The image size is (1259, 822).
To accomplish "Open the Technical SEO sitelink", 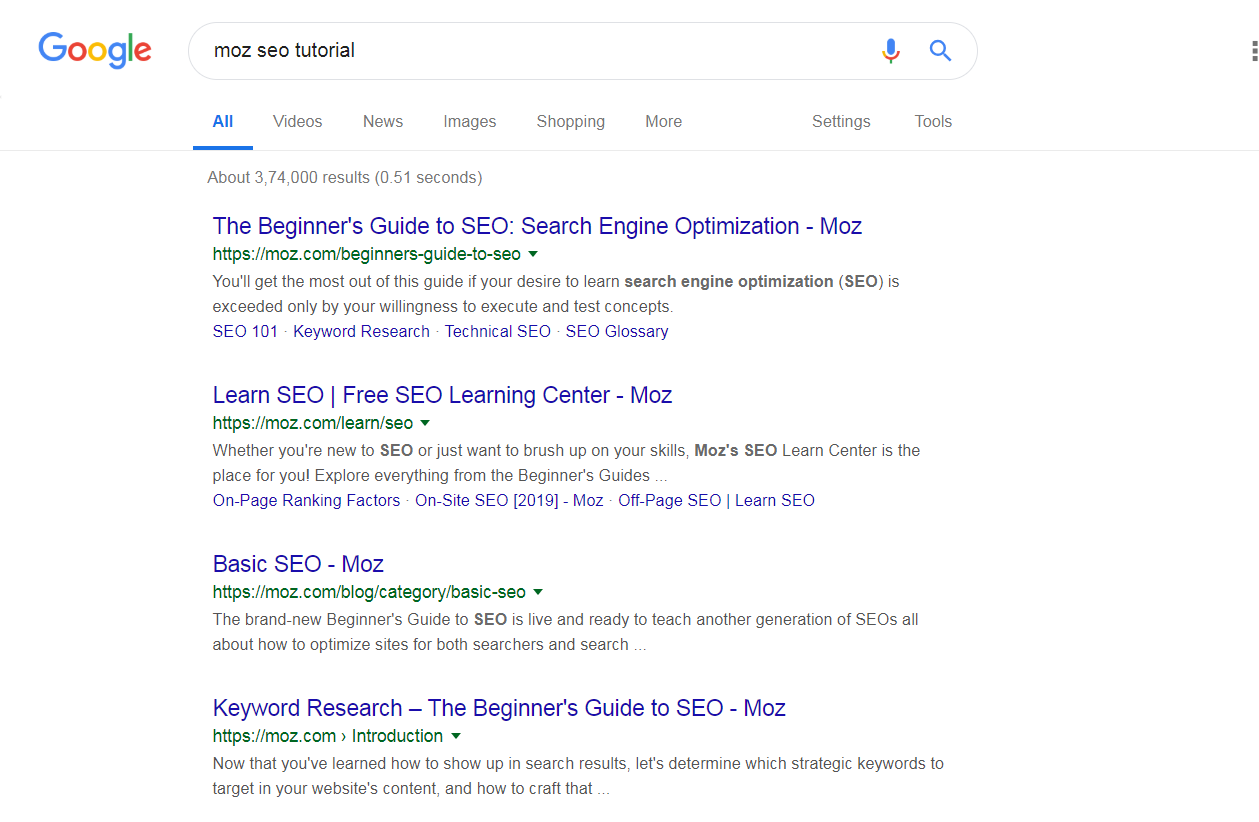I will pos(498,331).
